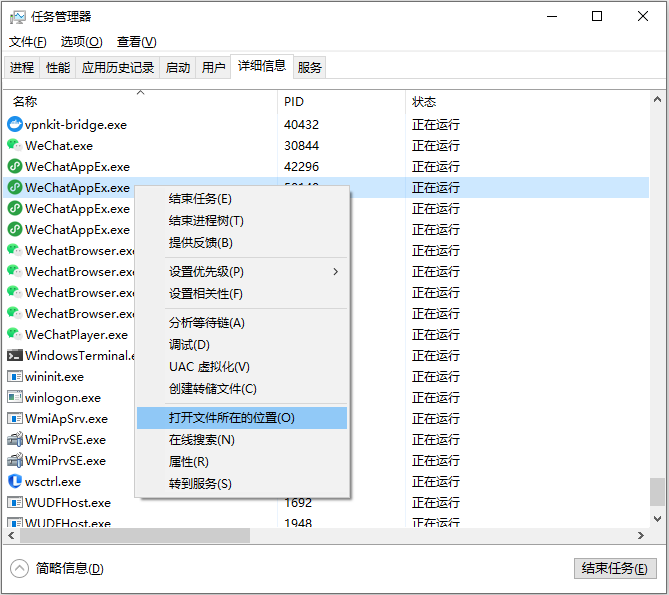Select PID 40432 cell
Image resolution: width=669 pixels, height=595 pixels.
(x=302, y=125)
